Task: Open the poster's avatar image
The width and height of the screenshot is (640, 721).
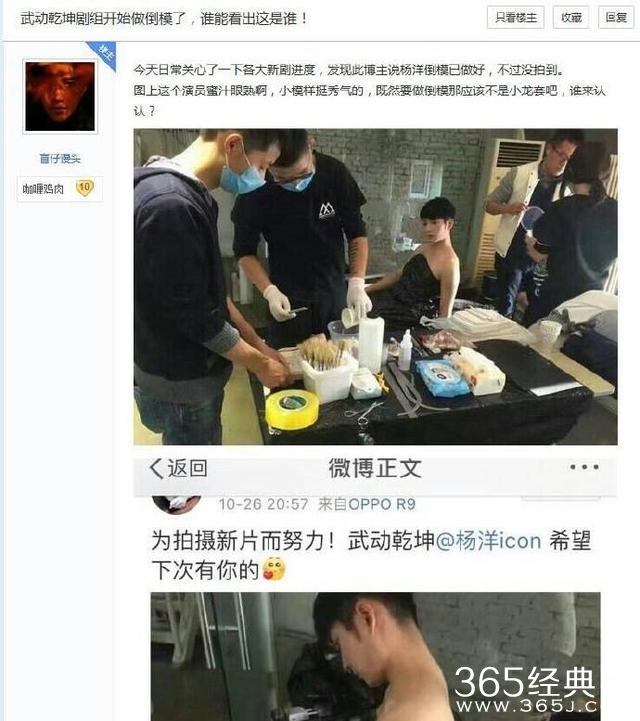Action: tap(60, 97)
